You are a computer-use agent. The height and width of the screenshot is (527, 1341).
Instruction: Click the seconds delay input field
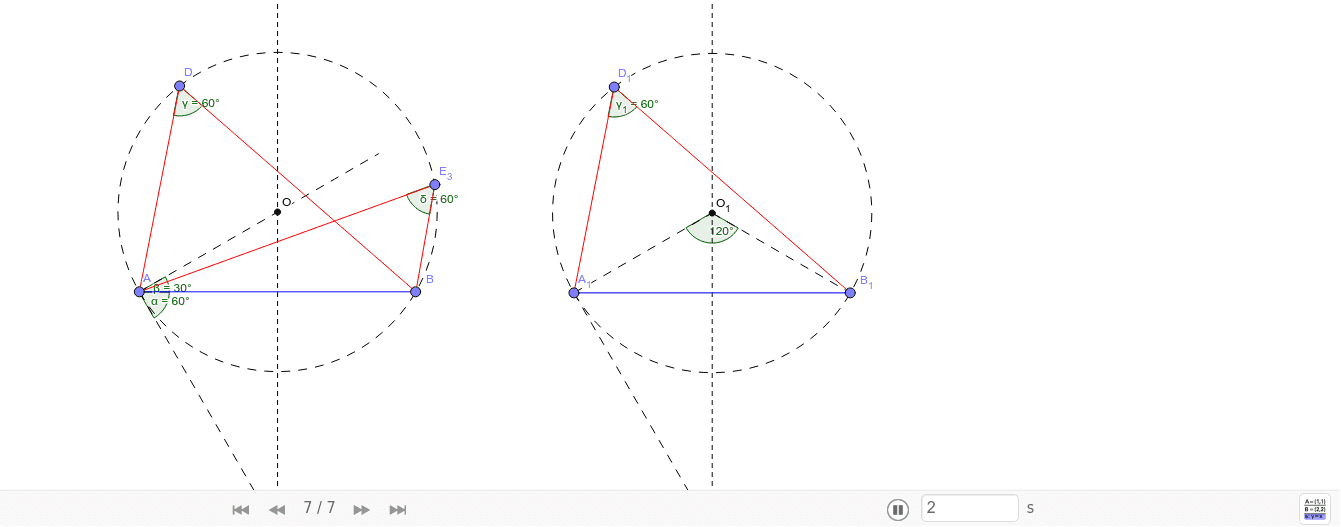970,508
